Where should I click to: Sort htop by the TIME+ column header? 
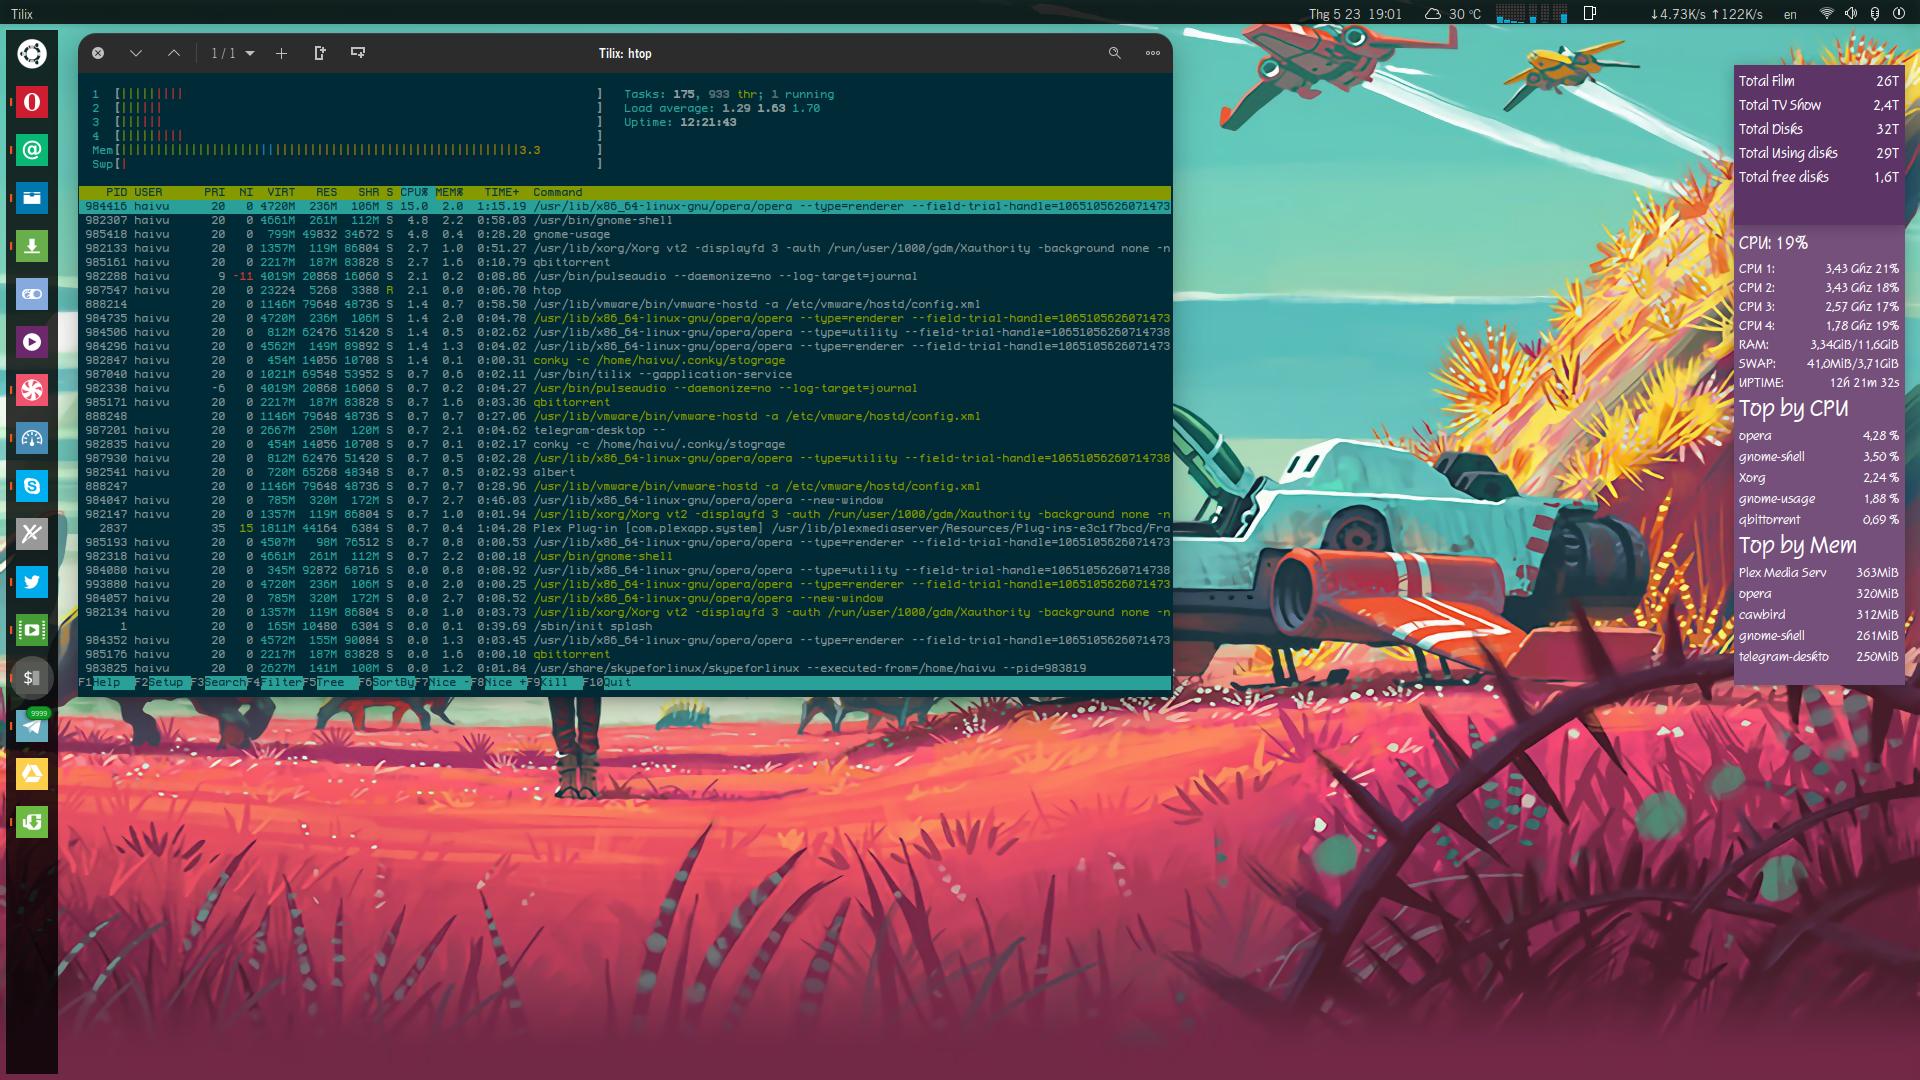click(x=502, y=192)
